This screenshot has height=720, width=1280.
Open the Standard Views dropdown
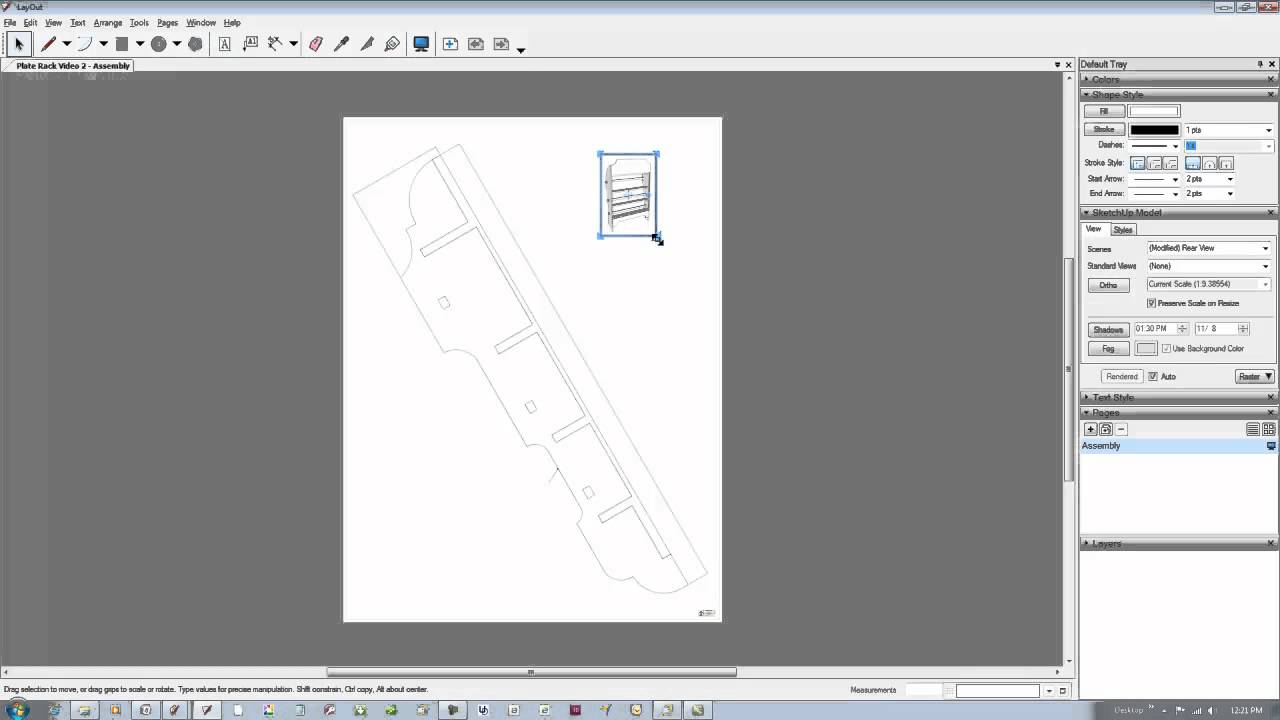tap(1208, 266)
